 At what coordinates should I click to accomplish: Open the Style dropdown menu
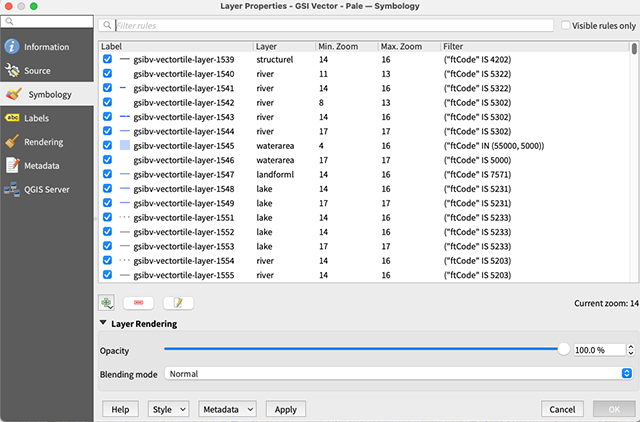point(168,409)
